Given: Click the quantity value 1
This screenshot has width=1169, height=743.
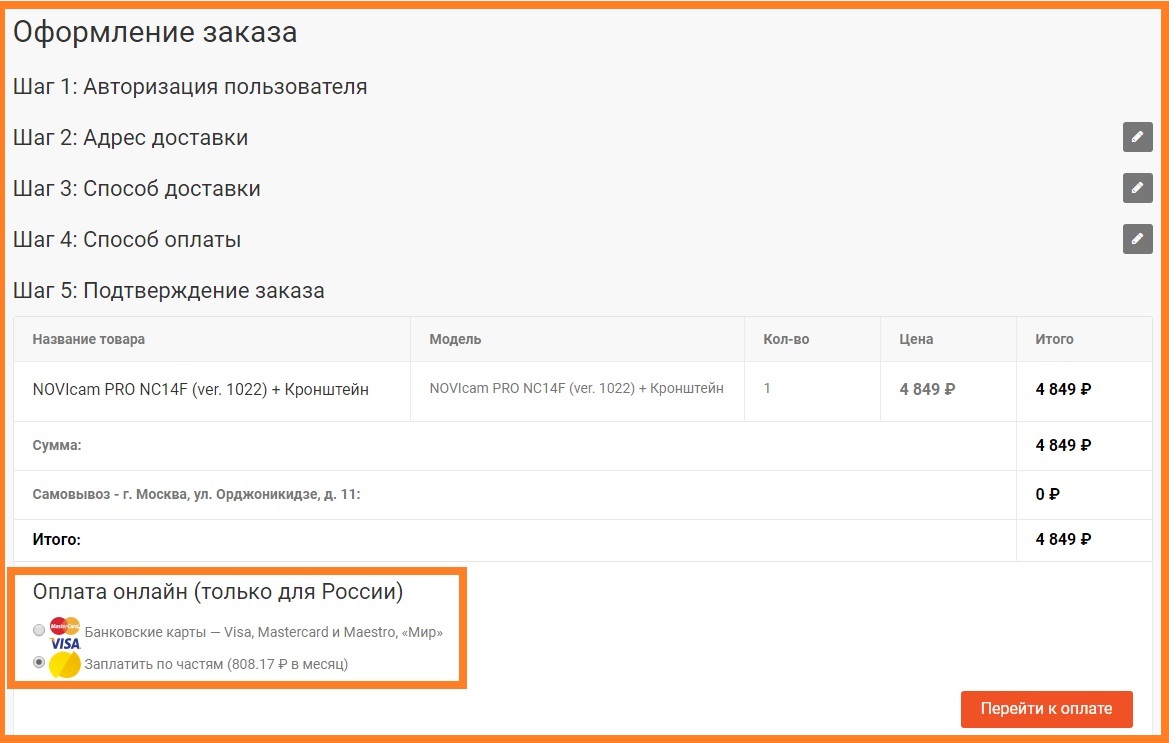Looking at the screenshot, I should click(x=766, y=388).
